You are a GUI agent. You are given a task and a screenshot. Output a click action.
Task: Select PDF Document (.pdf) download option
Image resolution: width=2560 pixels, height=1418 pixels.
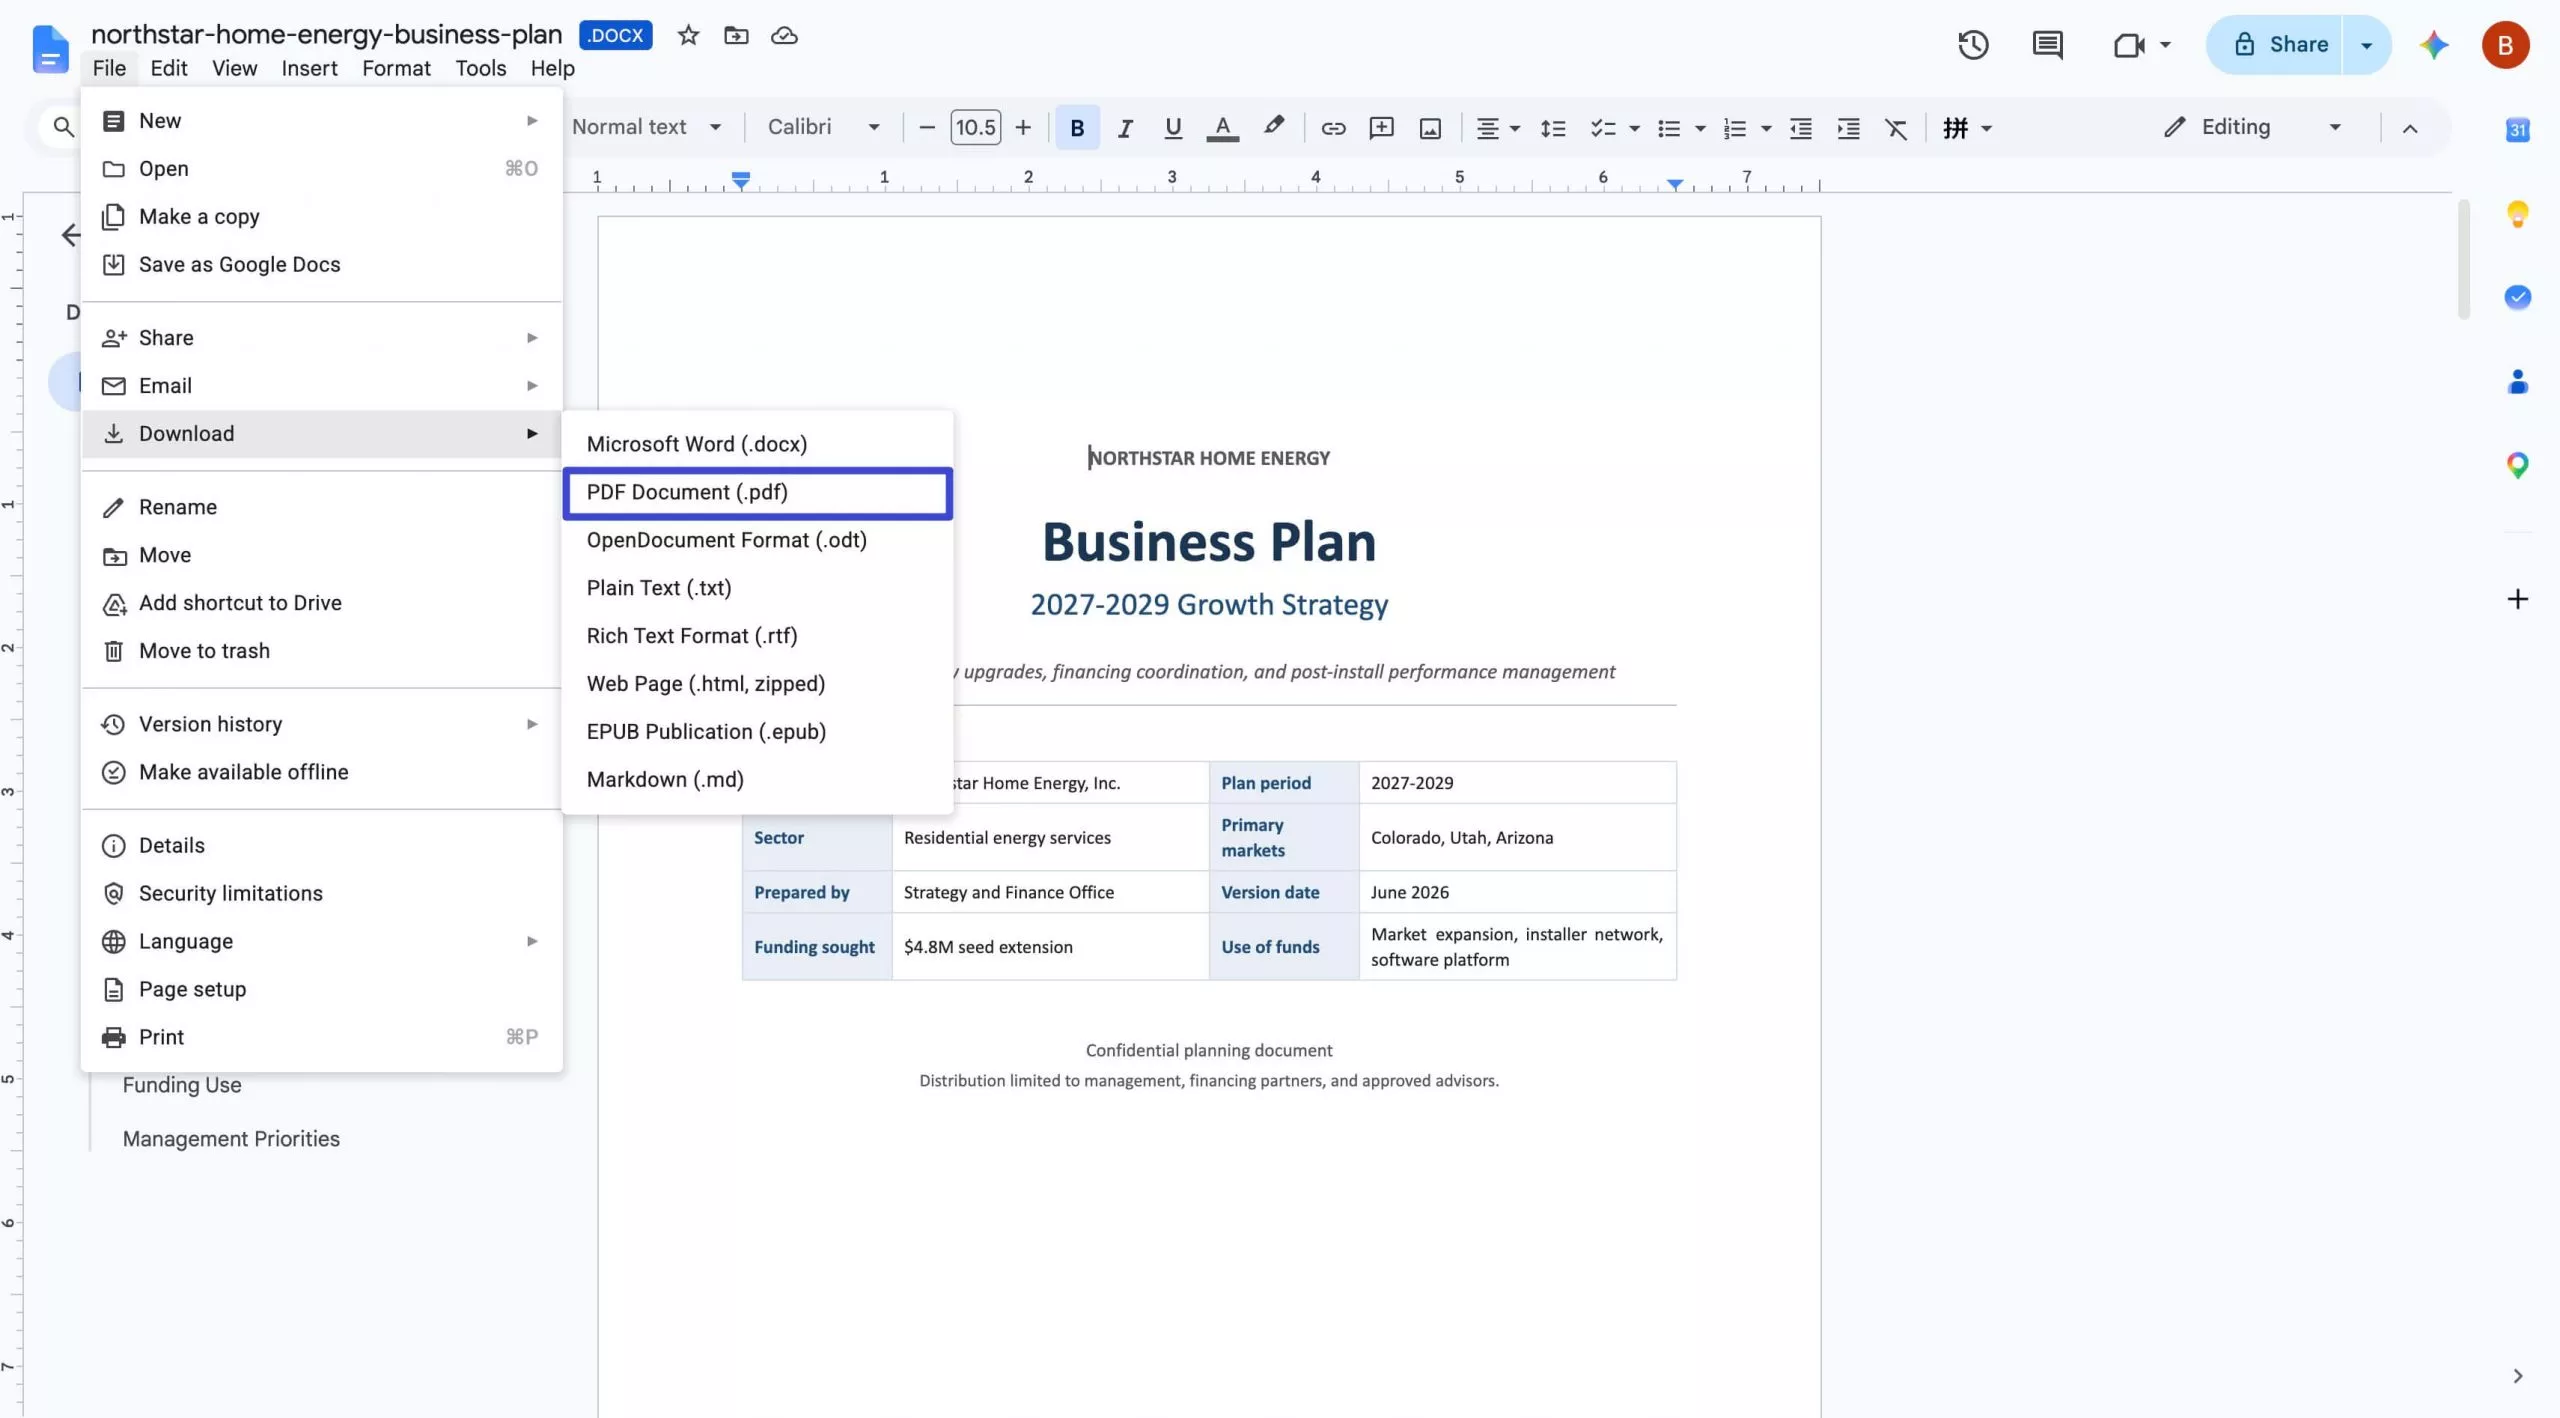point(757,492)
